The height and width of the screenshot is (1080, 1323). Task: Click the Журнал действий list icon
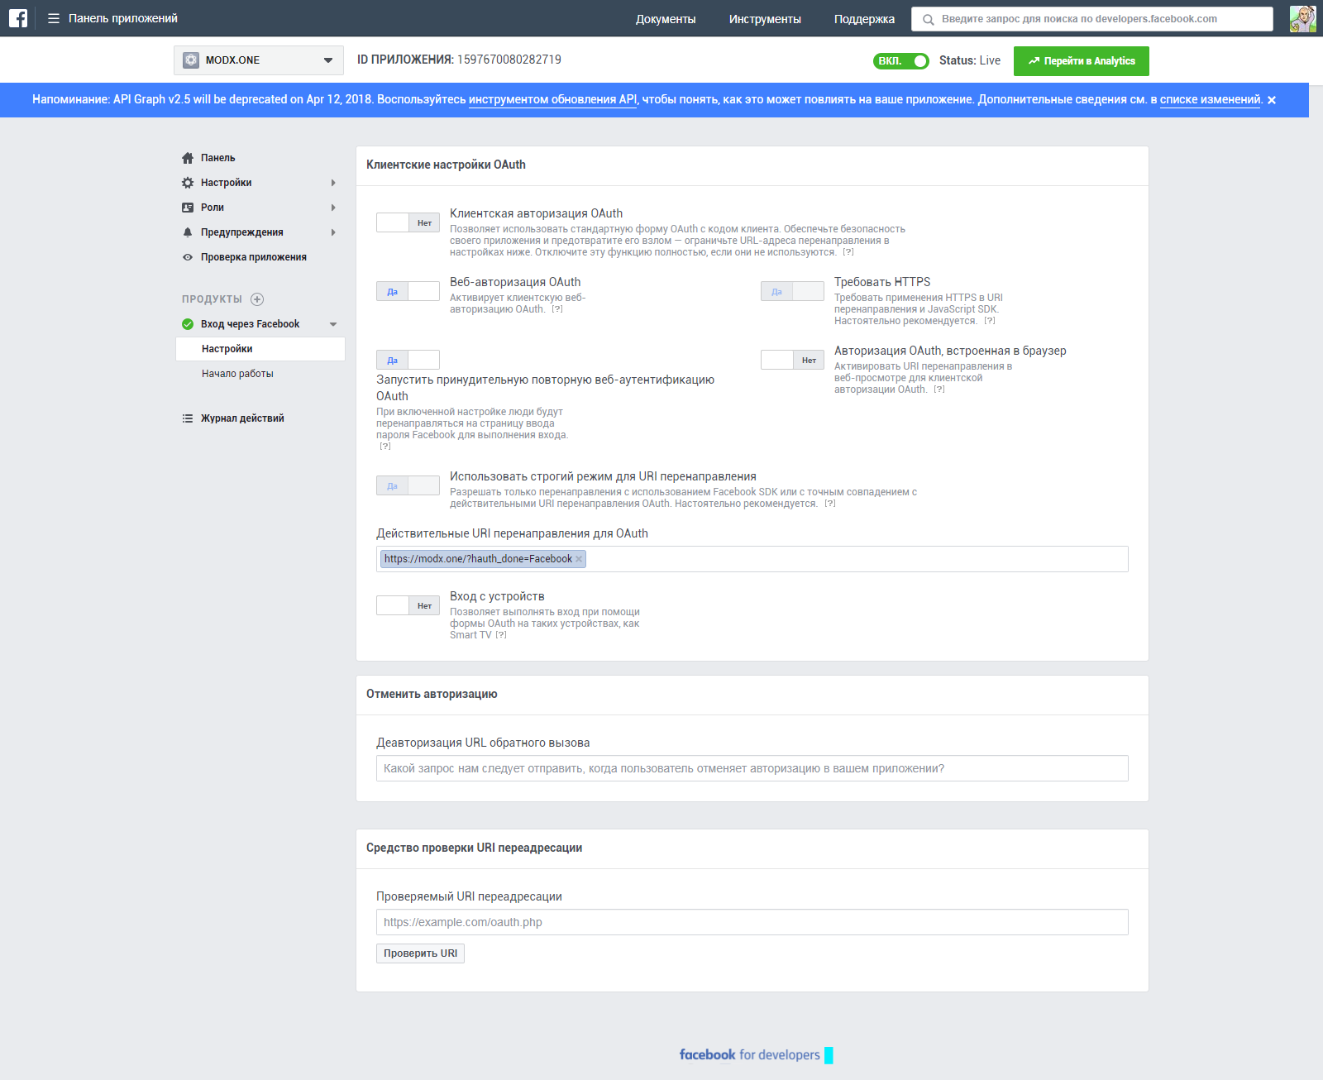point(188,418)
